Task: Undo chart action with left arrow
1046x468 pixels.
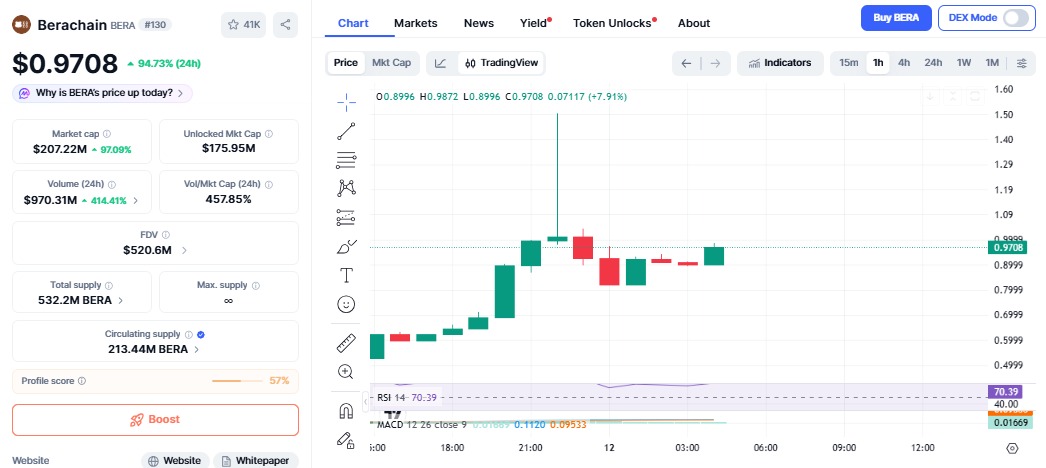Action: point(686,63)
